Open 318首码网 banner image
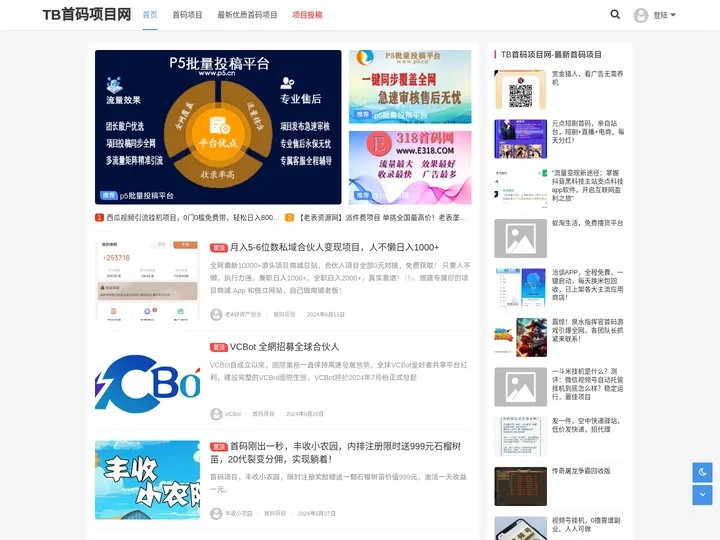720x540 pixels. point(410,168)
